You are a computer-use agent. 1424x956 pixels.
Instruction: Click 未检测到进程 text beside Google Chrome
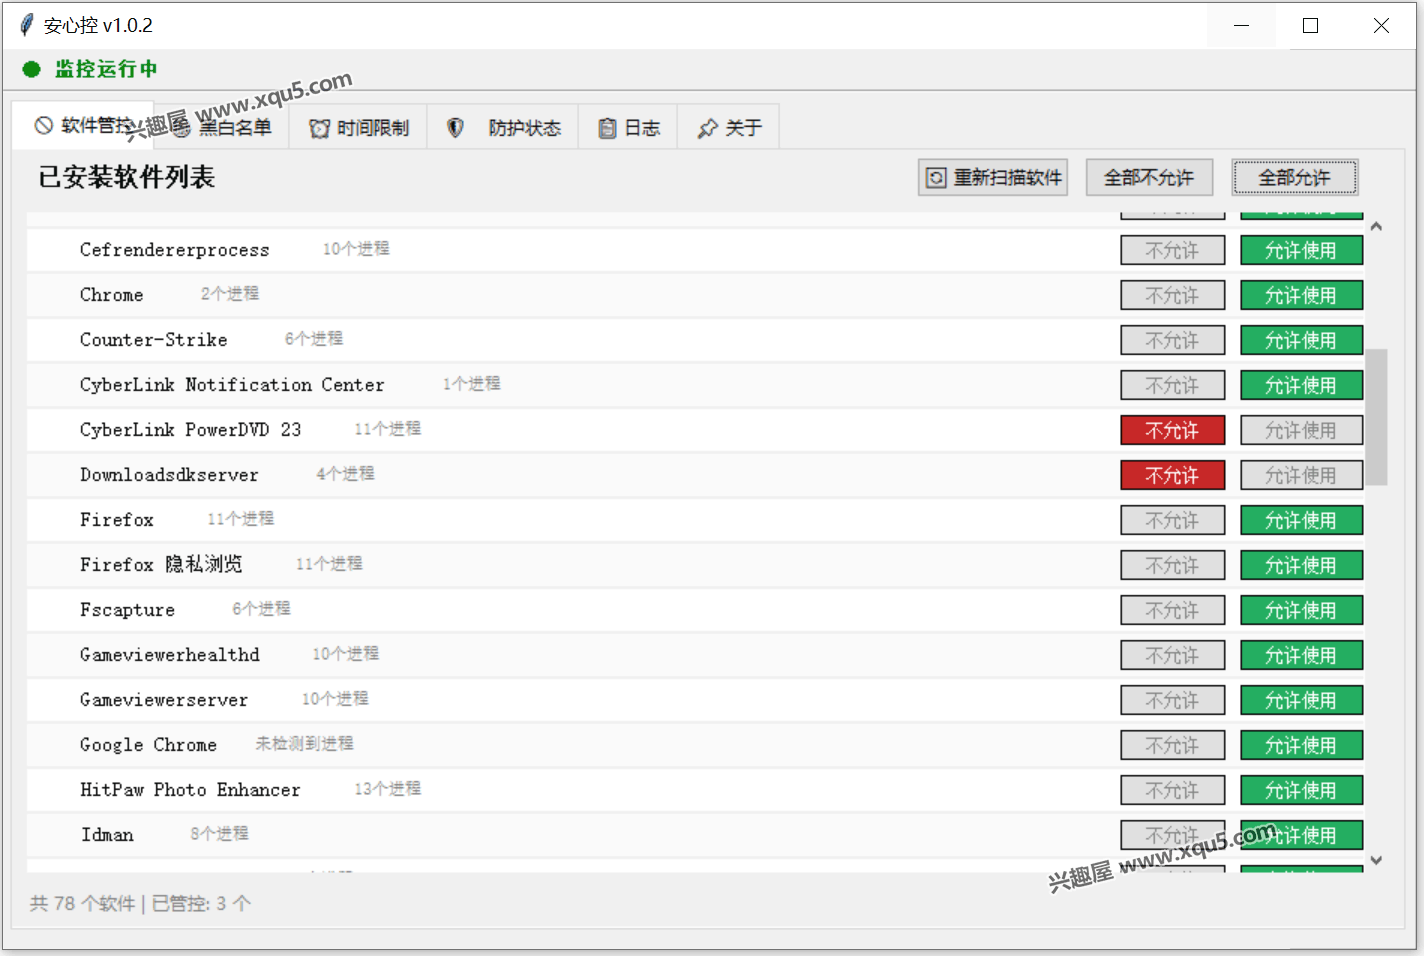tap(304, 744)
